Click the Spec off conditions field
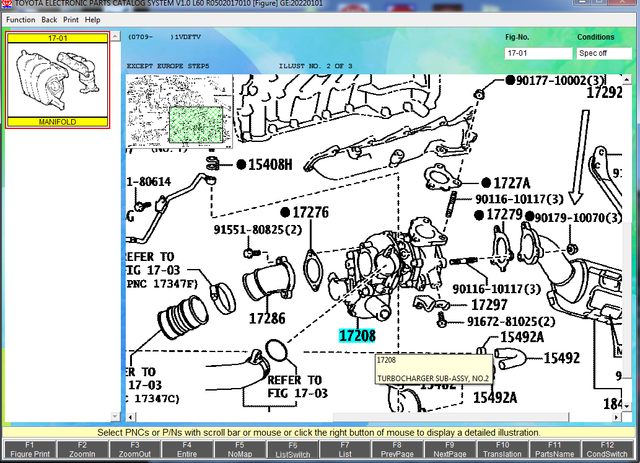Viewport: 640px width, 463px height. click(603, 53)
